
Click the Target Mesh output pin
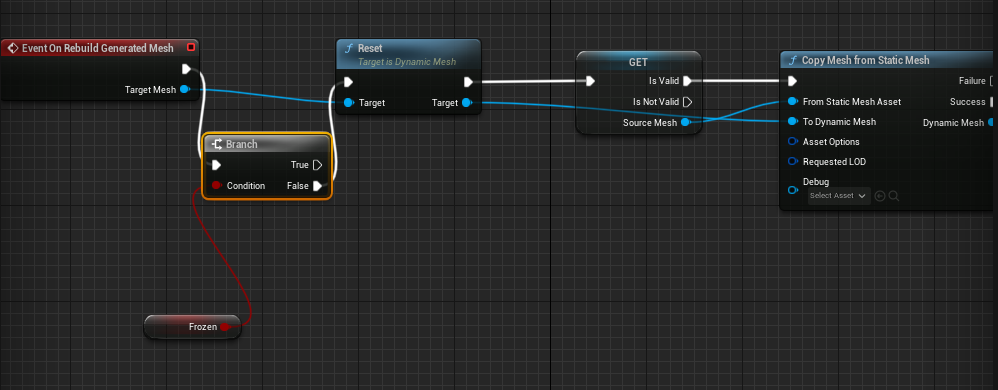185,90
